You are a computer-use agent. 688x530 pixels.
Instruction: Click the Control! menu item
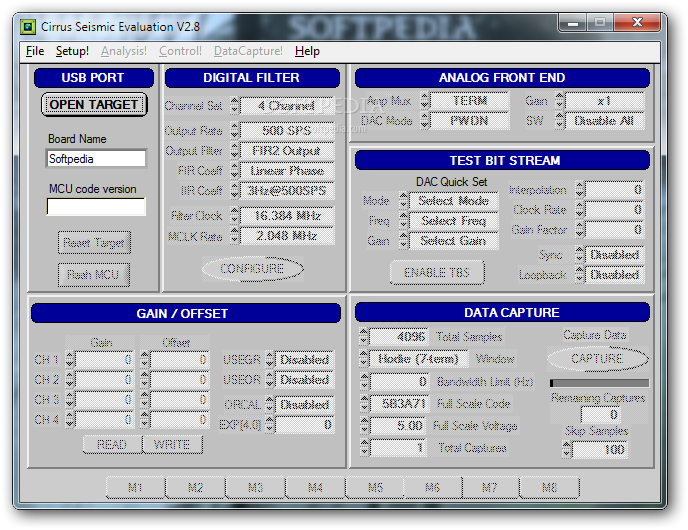[180, 51]
